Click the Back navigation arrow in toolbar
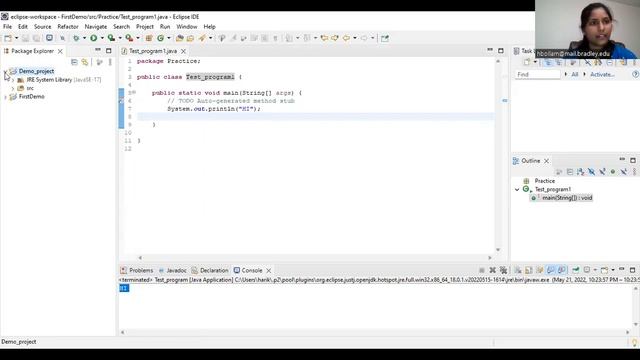The image size is (640, 360). click(346, 38)
